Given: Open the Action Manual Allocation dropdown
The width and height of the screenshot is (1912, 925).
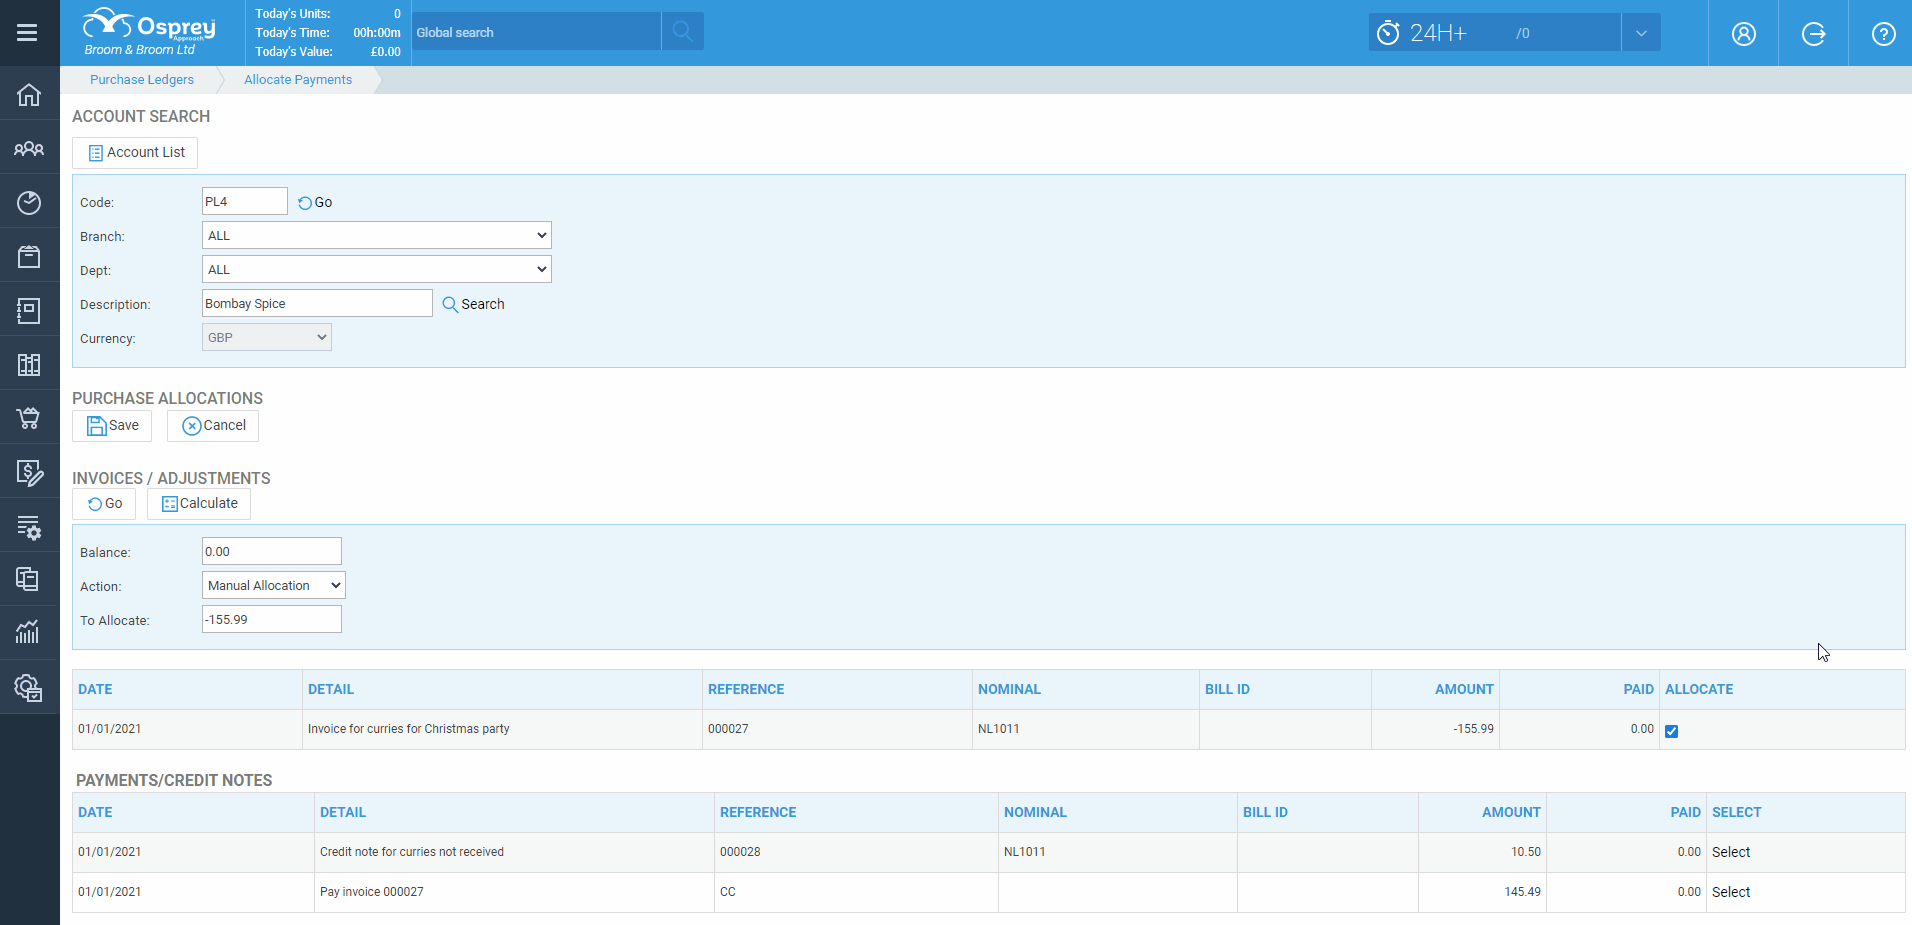Looking at the screenshot, I should coord(274,586).
